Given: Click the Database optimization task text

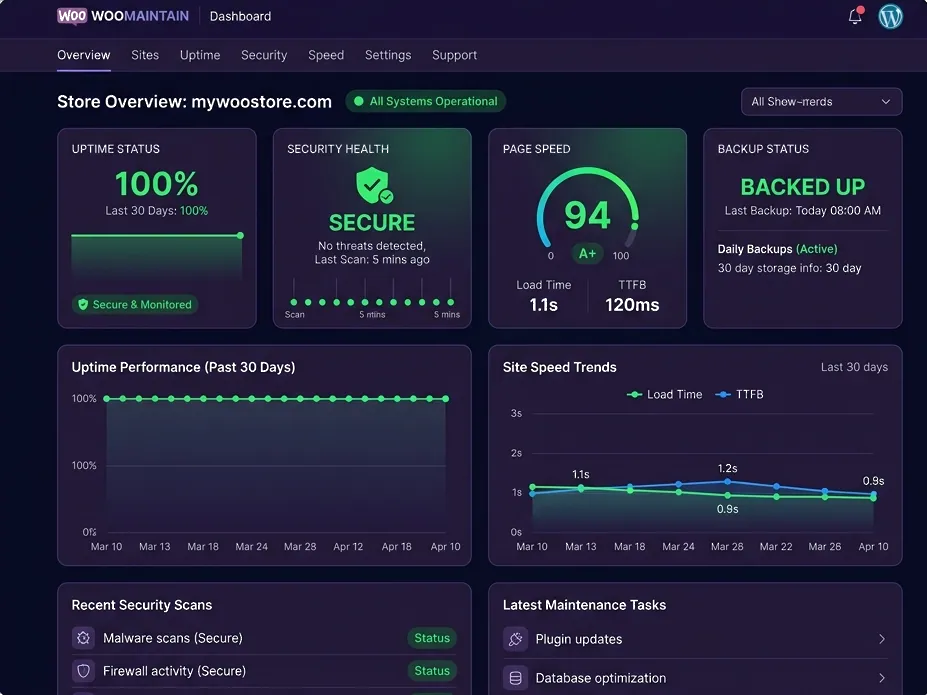Looking at the screenshot, I should (601, 678).
